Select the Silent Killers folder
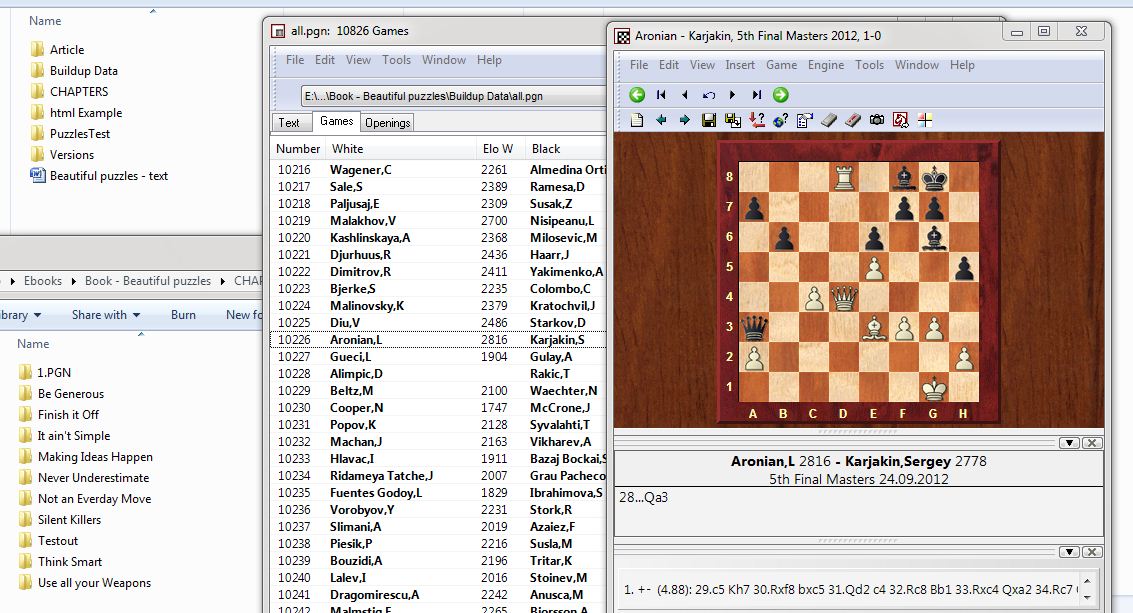 [x=69, y=520]
